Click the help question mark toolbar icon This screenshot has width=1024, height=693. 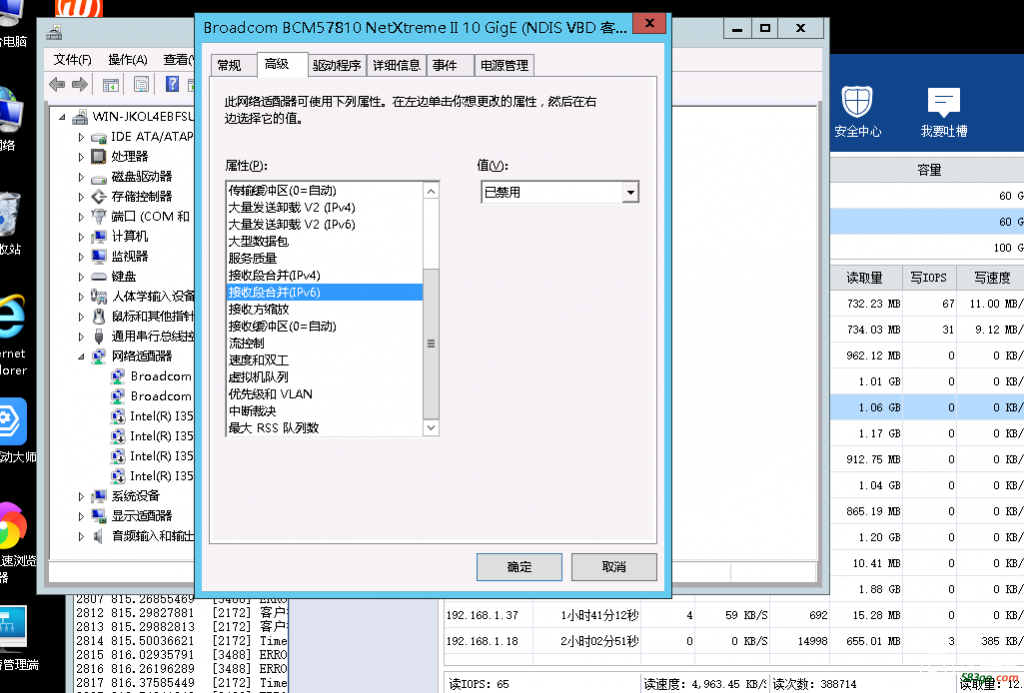pyautogui.click(x=172, y=84)
